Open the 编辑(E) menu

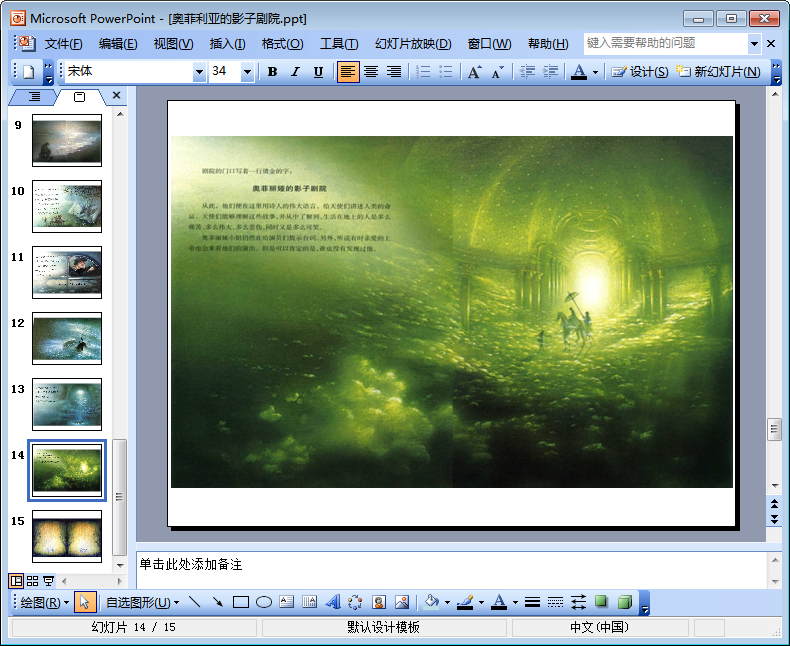[x=118, y=44]
